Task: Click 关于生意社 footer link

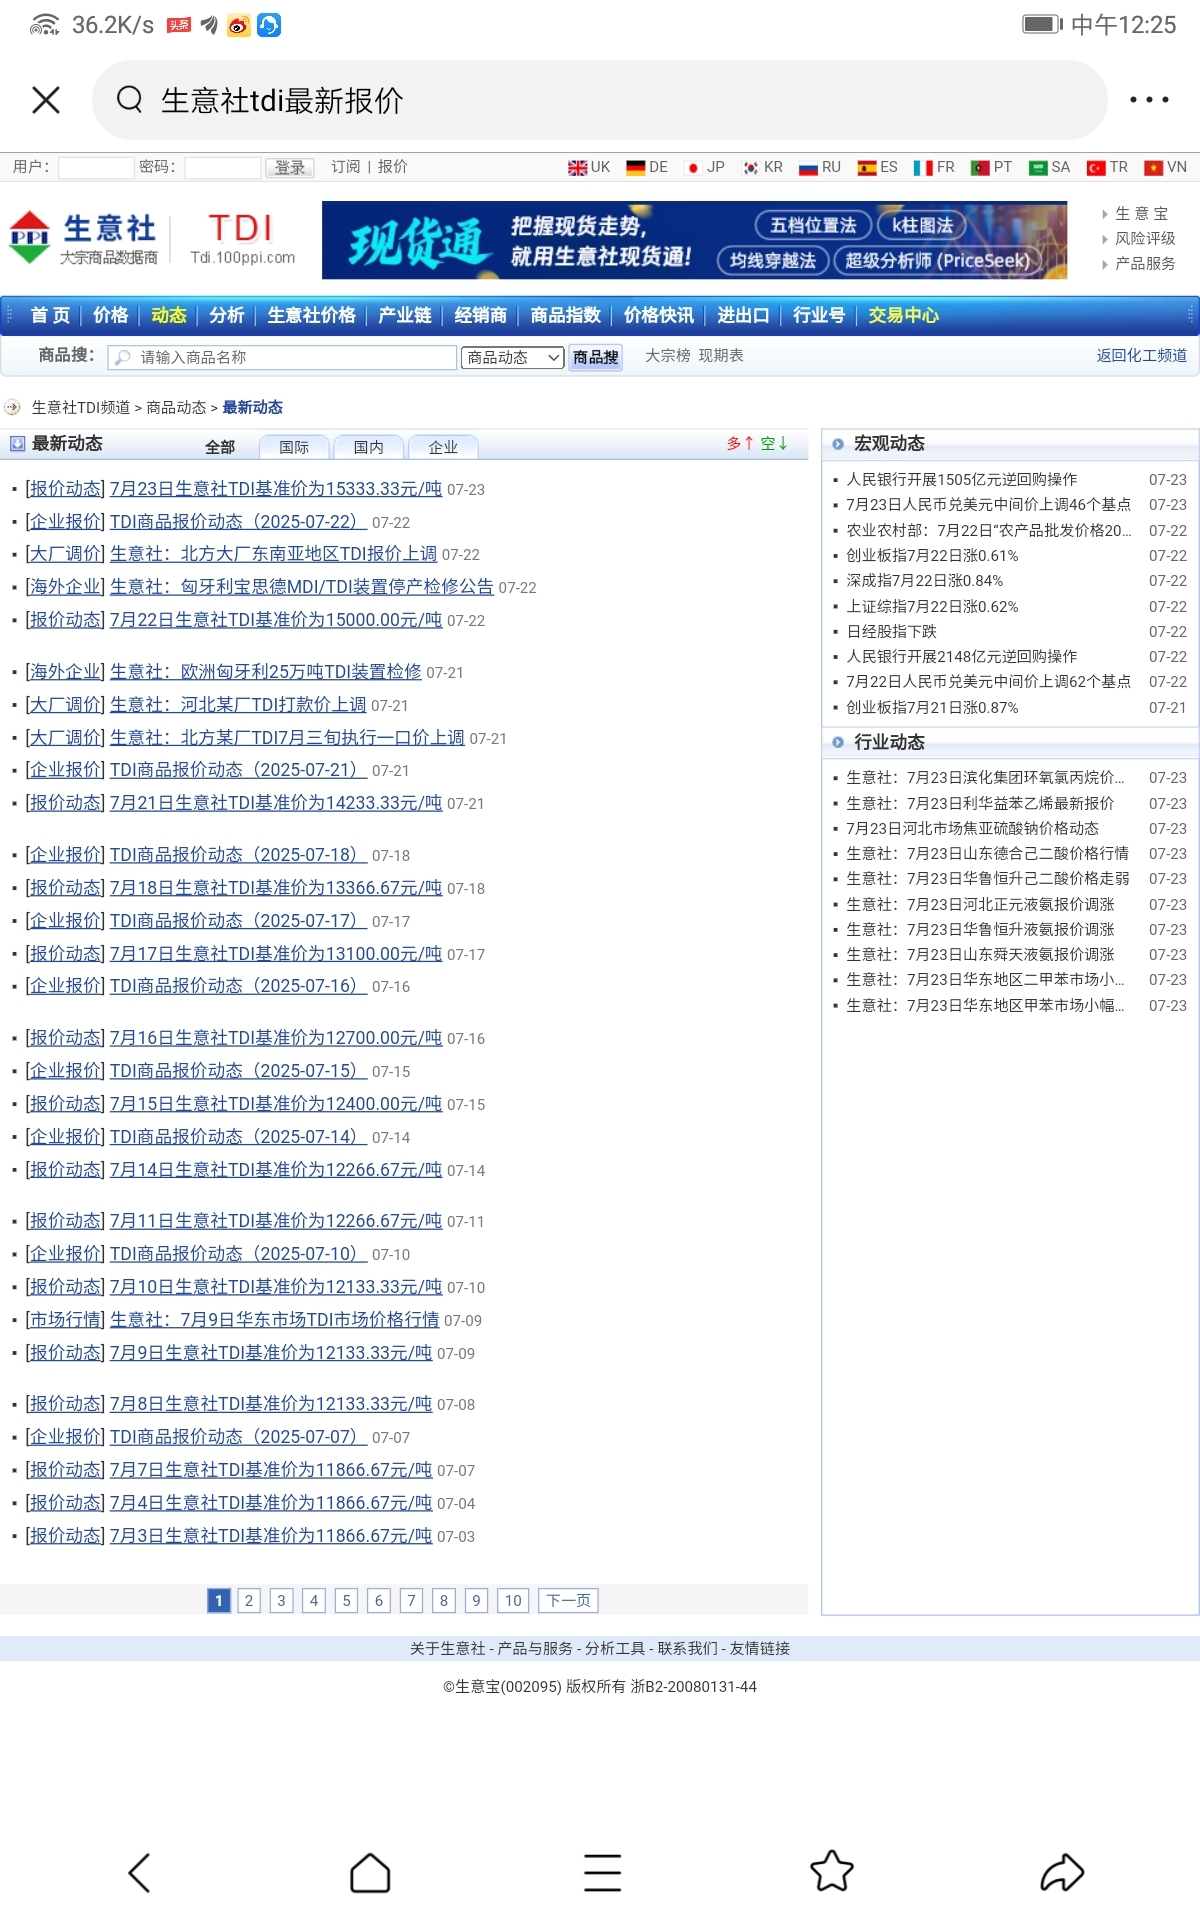Action: pyautogui.click(x=447, y=1648)
